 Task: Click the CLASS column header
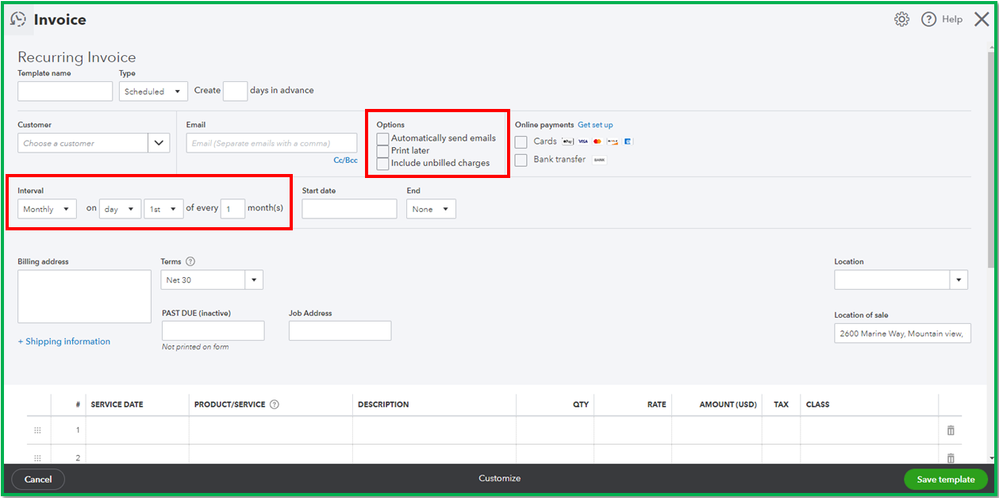click(817, 404)
